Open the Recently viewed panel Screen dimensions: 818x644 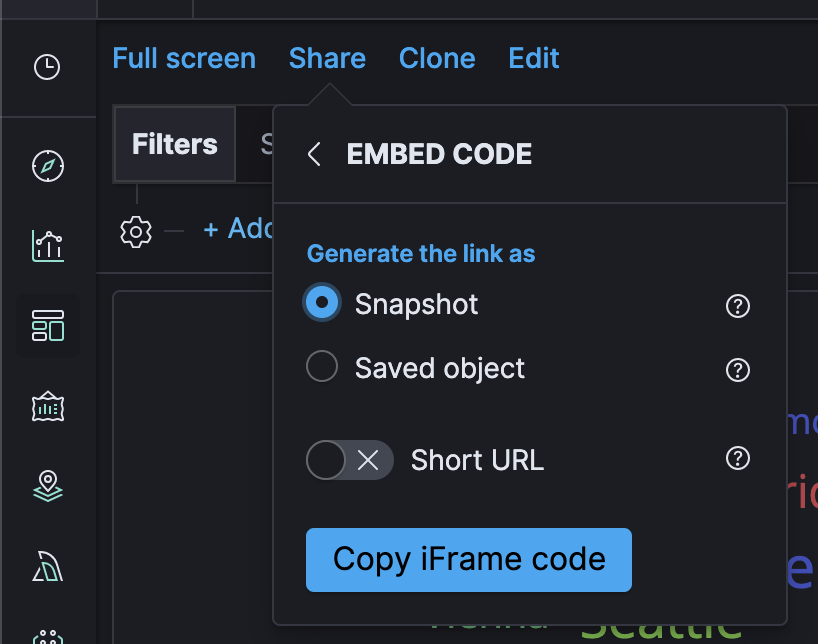(48, 68)
